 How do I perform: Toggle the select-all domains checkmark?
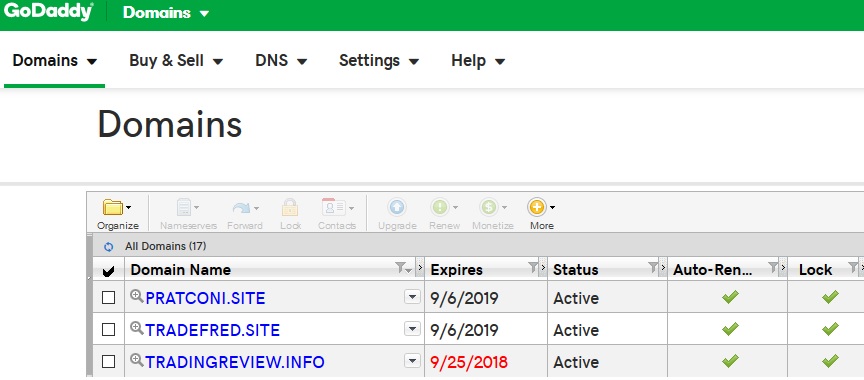pos(109,271)
